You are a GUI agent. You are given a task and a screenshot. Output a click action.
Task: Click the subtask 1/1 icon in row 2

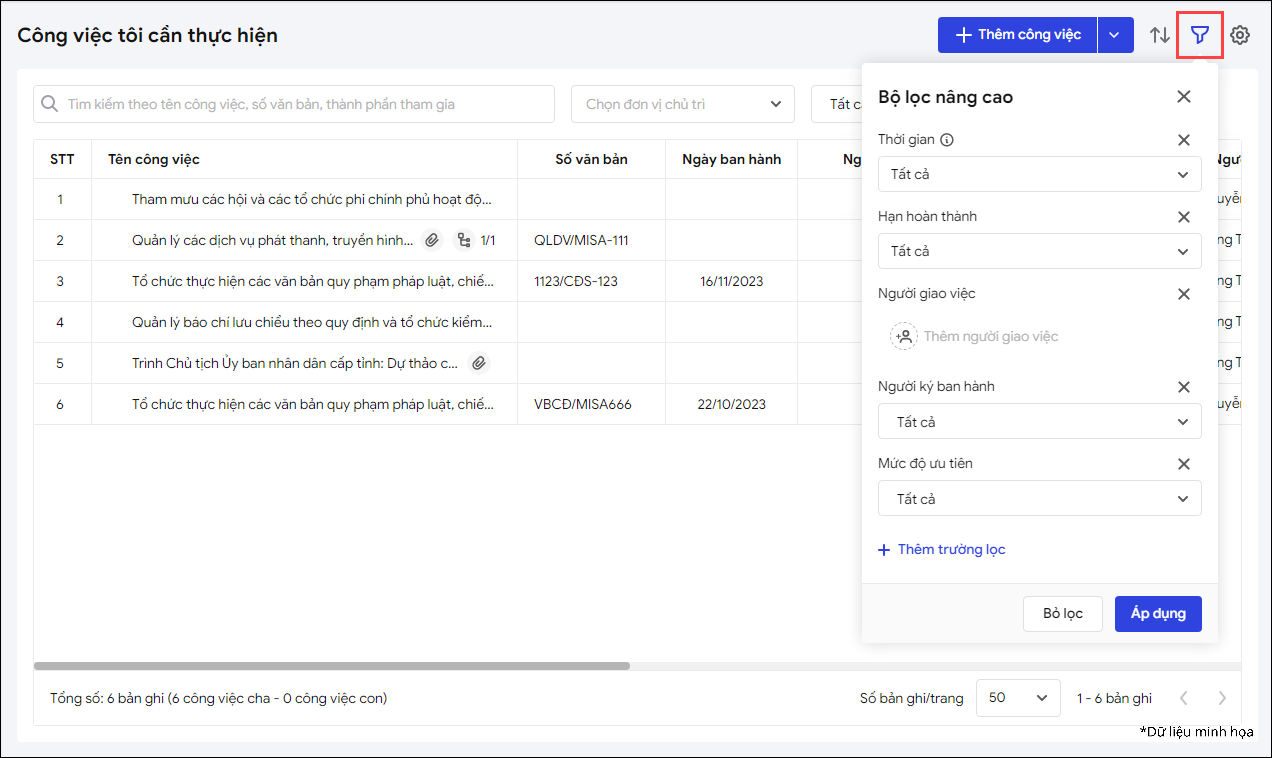click(x=463, y=240)
